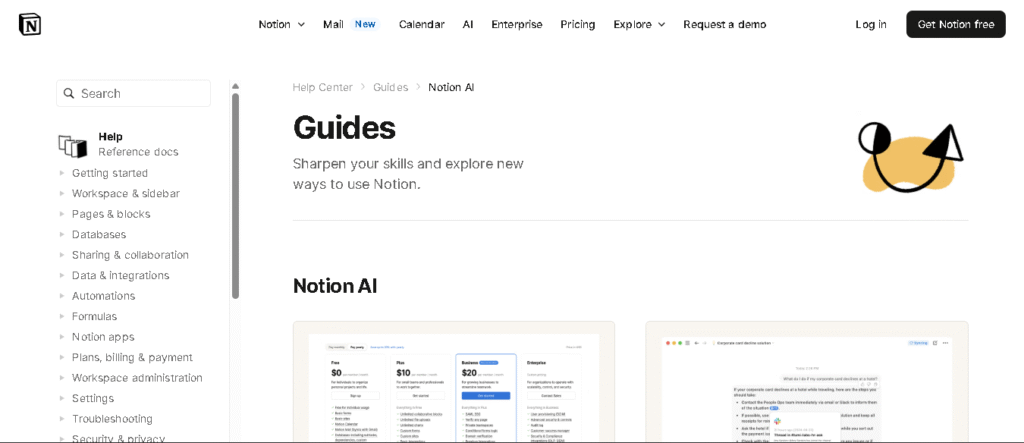Screen dimensions: 1024x443
Task: Open the Explore dropdown menu
Action: (x=639, y=24)
